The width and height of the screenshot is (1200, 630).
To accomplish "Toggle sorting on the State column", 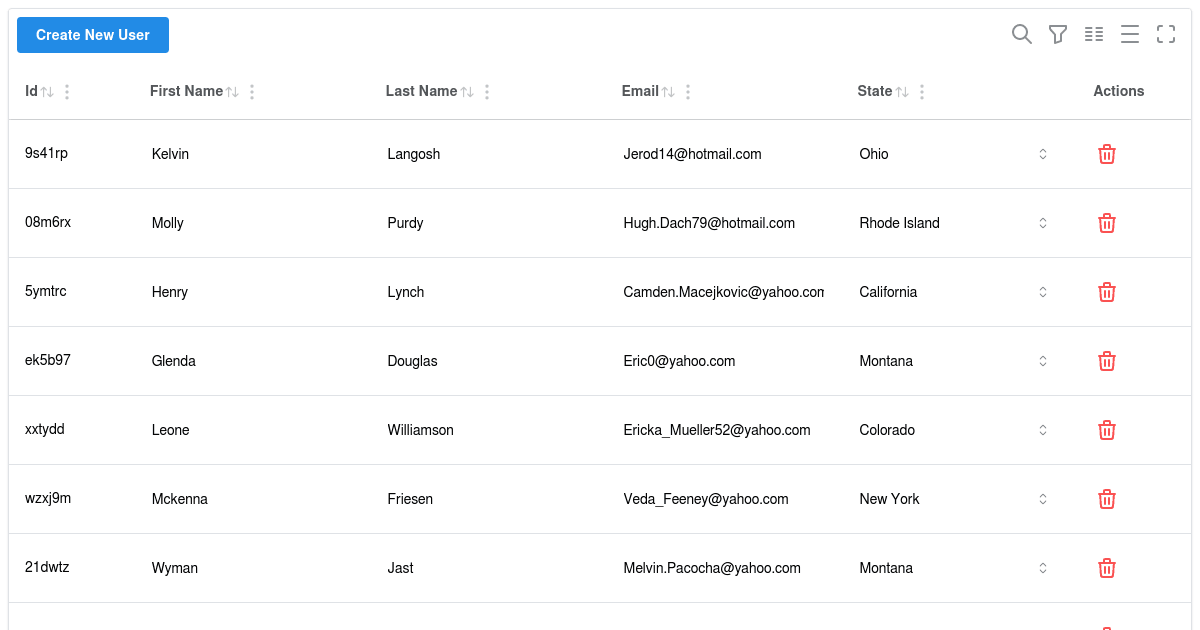I will pos(901,92).
